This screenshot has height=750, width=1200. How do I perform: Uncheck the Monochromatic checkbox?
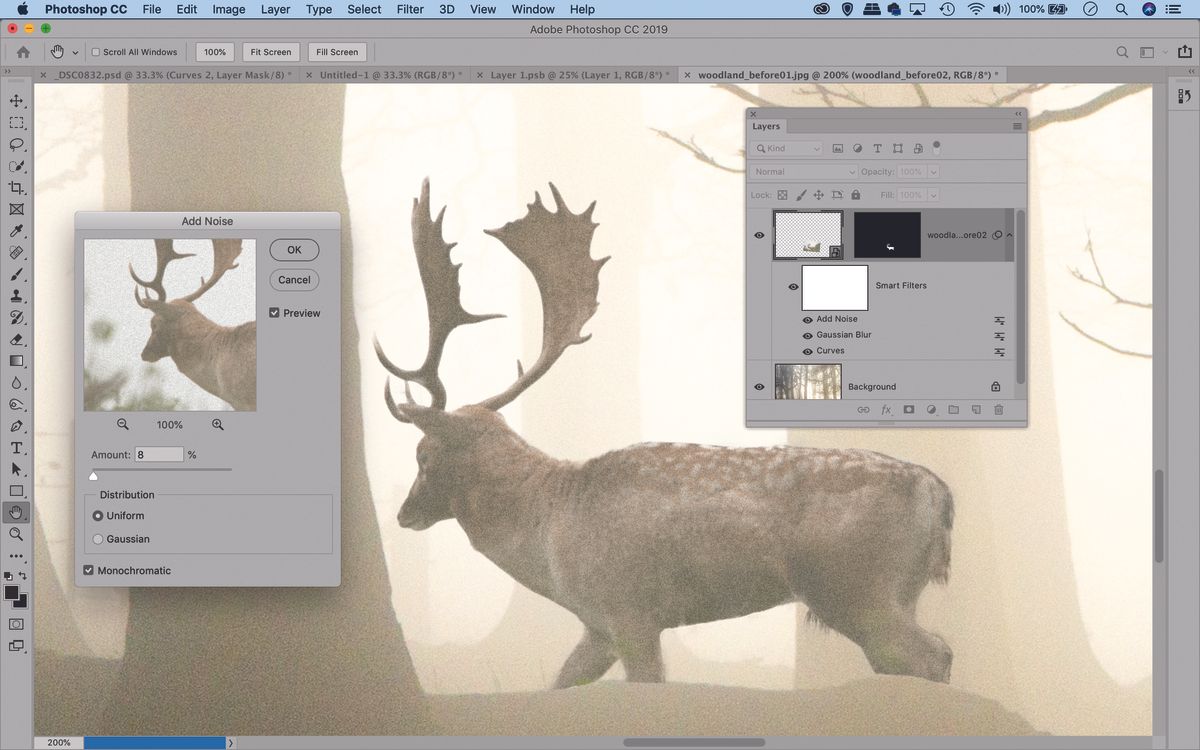[88, 569]
